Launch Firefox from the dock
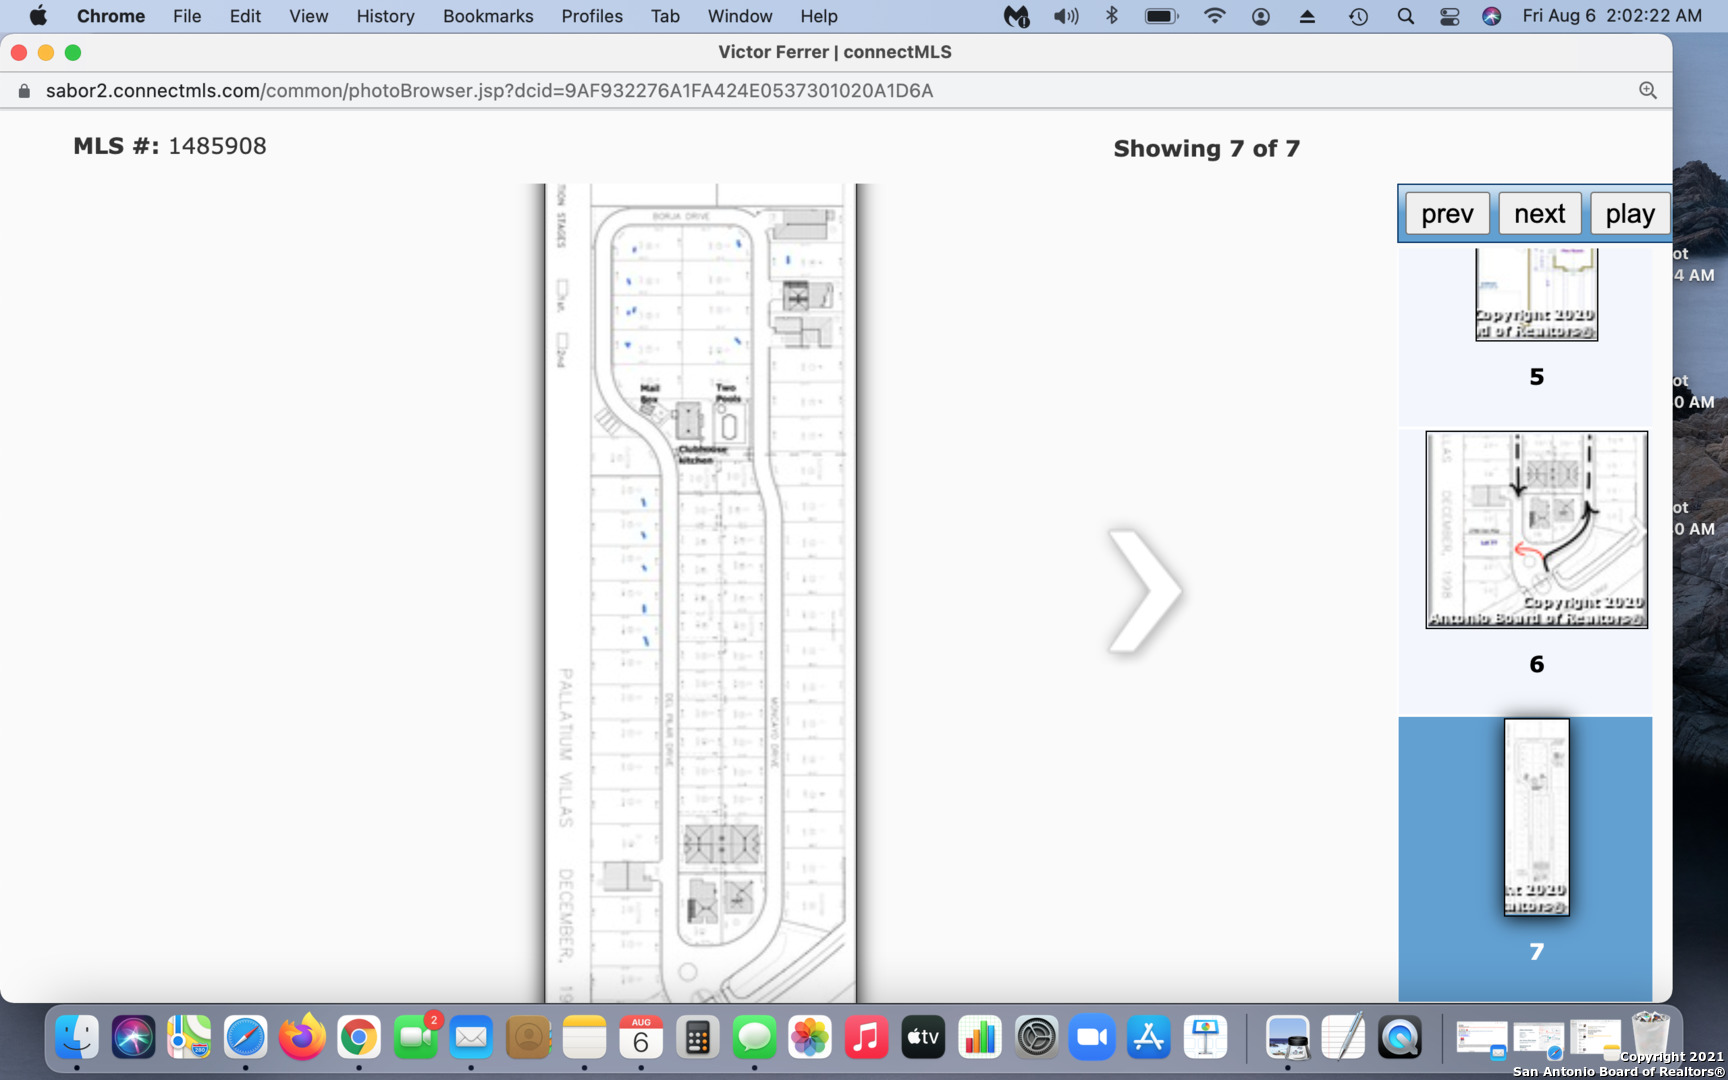 coord(302,1038)
